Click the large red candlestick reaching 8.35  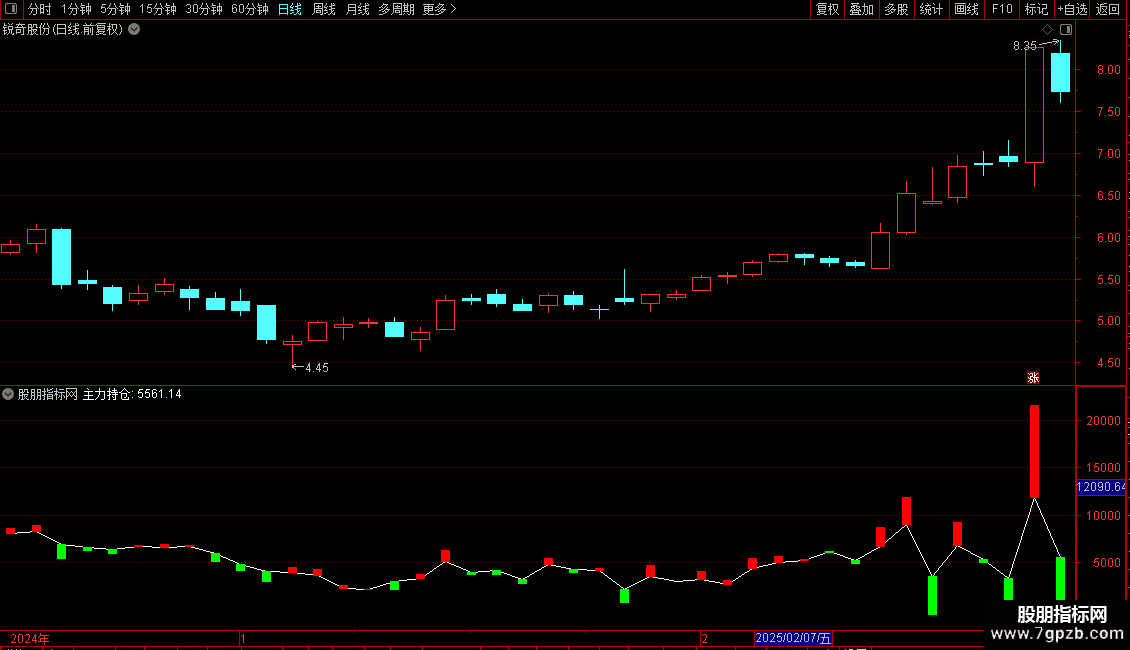(1034, 105)
